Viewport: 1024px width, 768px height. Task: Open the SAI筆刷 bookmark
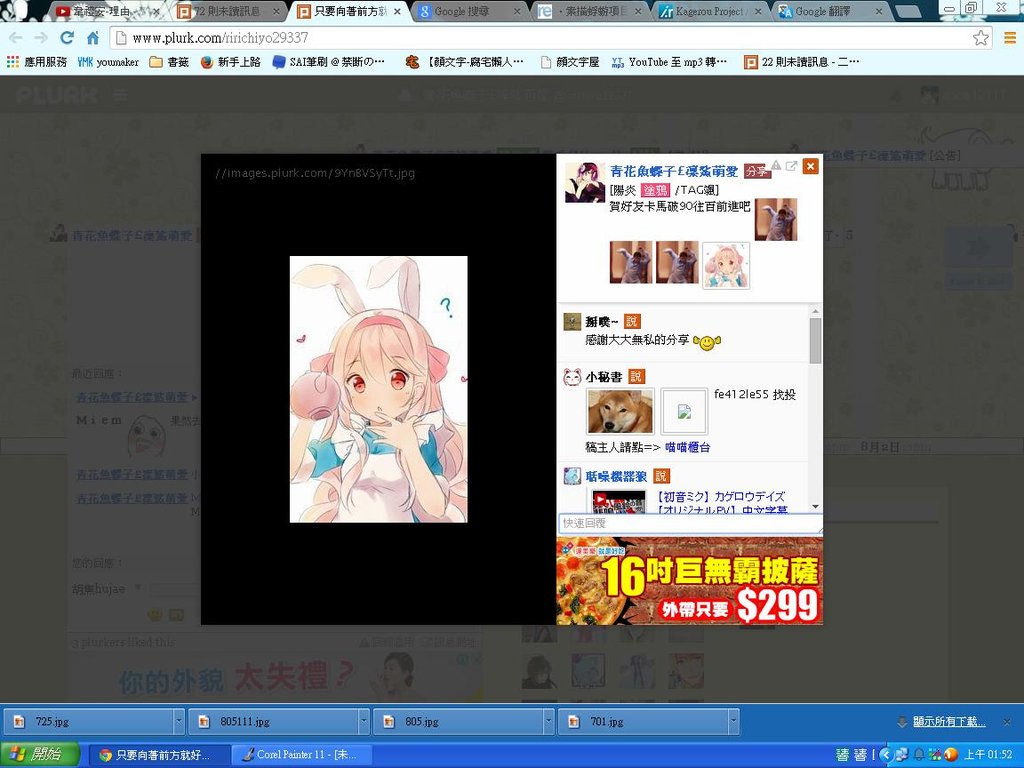click(328, 62)
